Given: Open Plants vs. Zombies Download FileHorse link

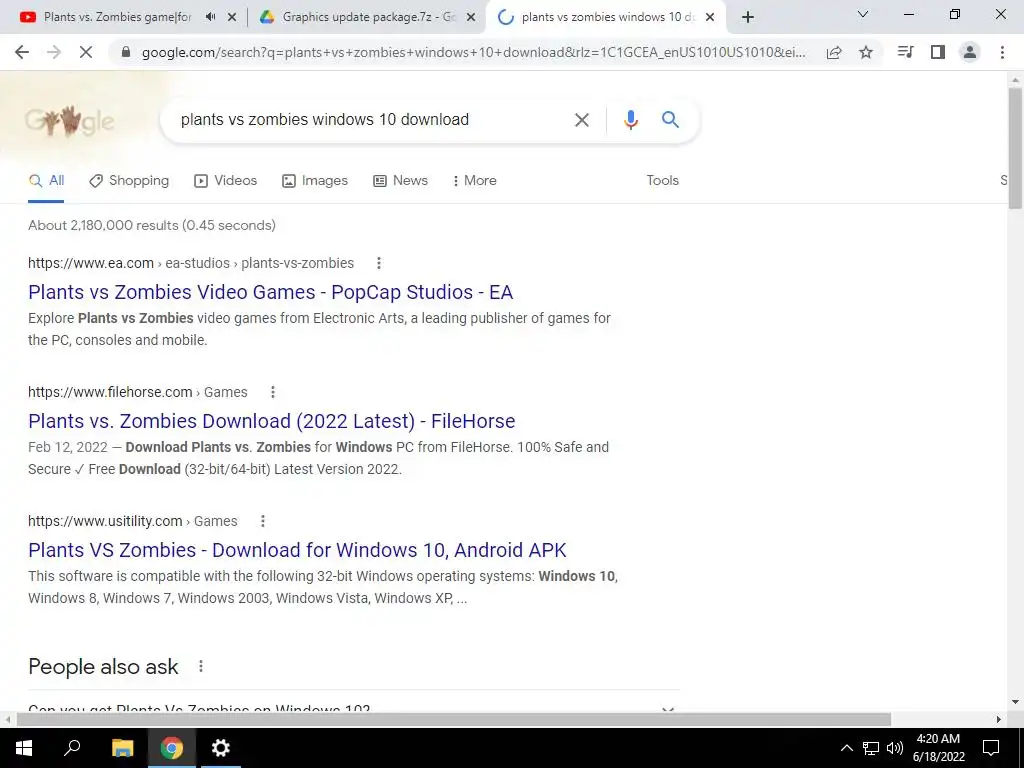Looking at the screenshot, I should click(x=272, y=421).
